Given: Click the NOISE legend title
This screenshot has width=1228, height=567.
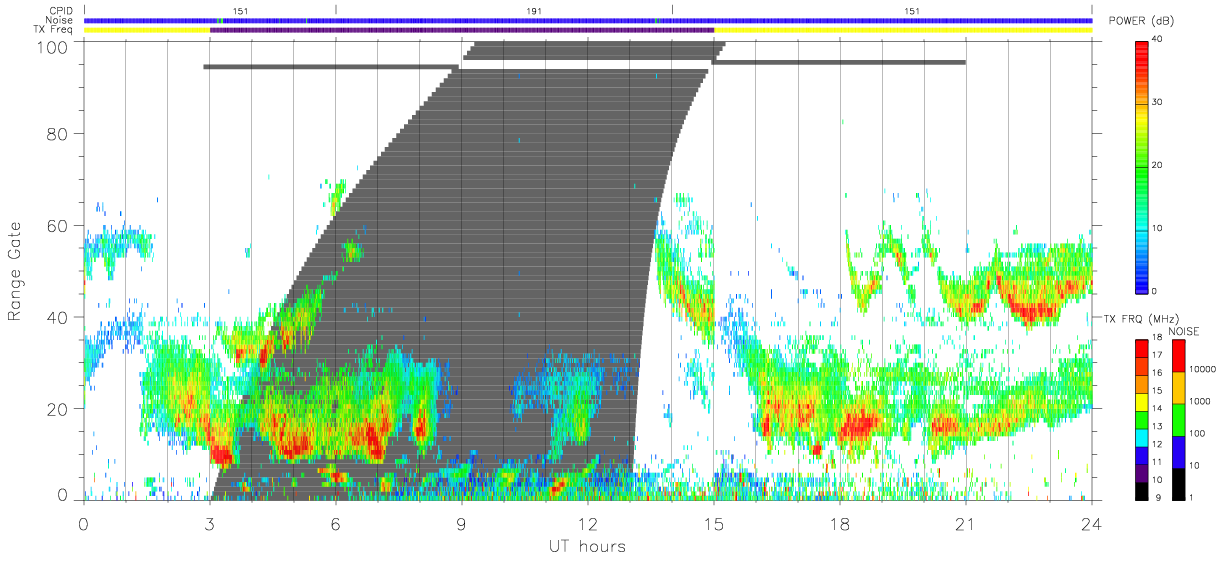Looking at the screenshot, I should [1184, 331].
